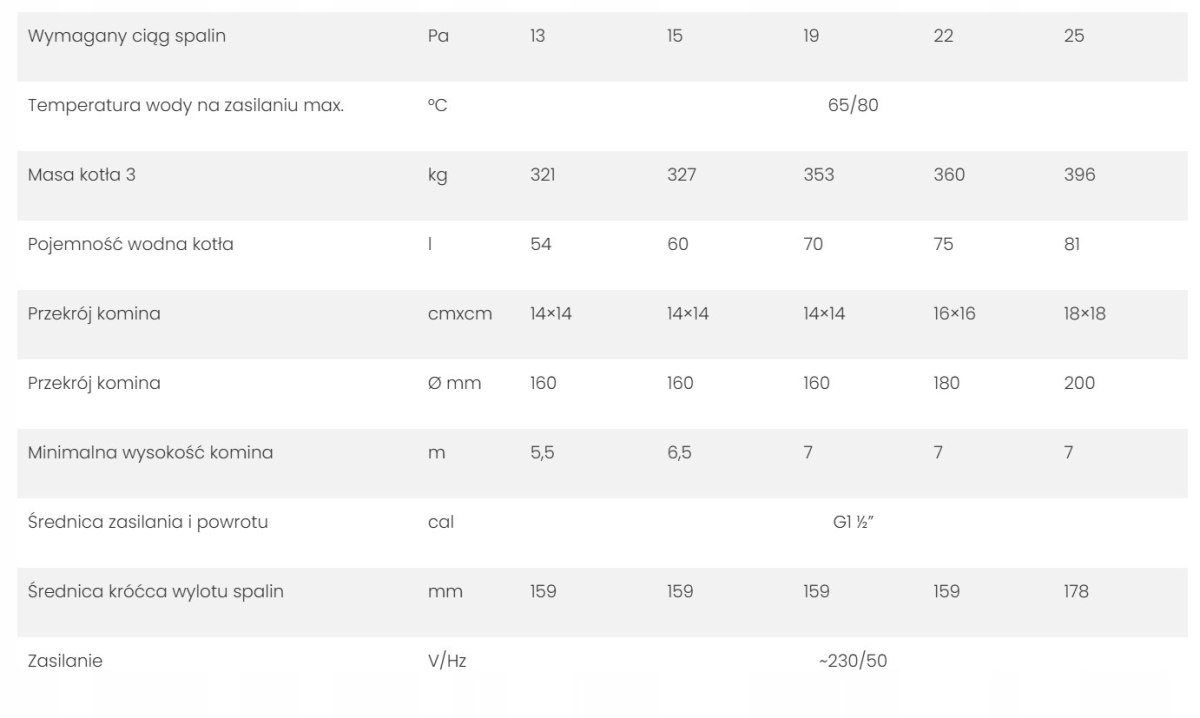The image size is (1200, 718).
Task: Select the '~230/50' power supply value
Action: [853, 661]
